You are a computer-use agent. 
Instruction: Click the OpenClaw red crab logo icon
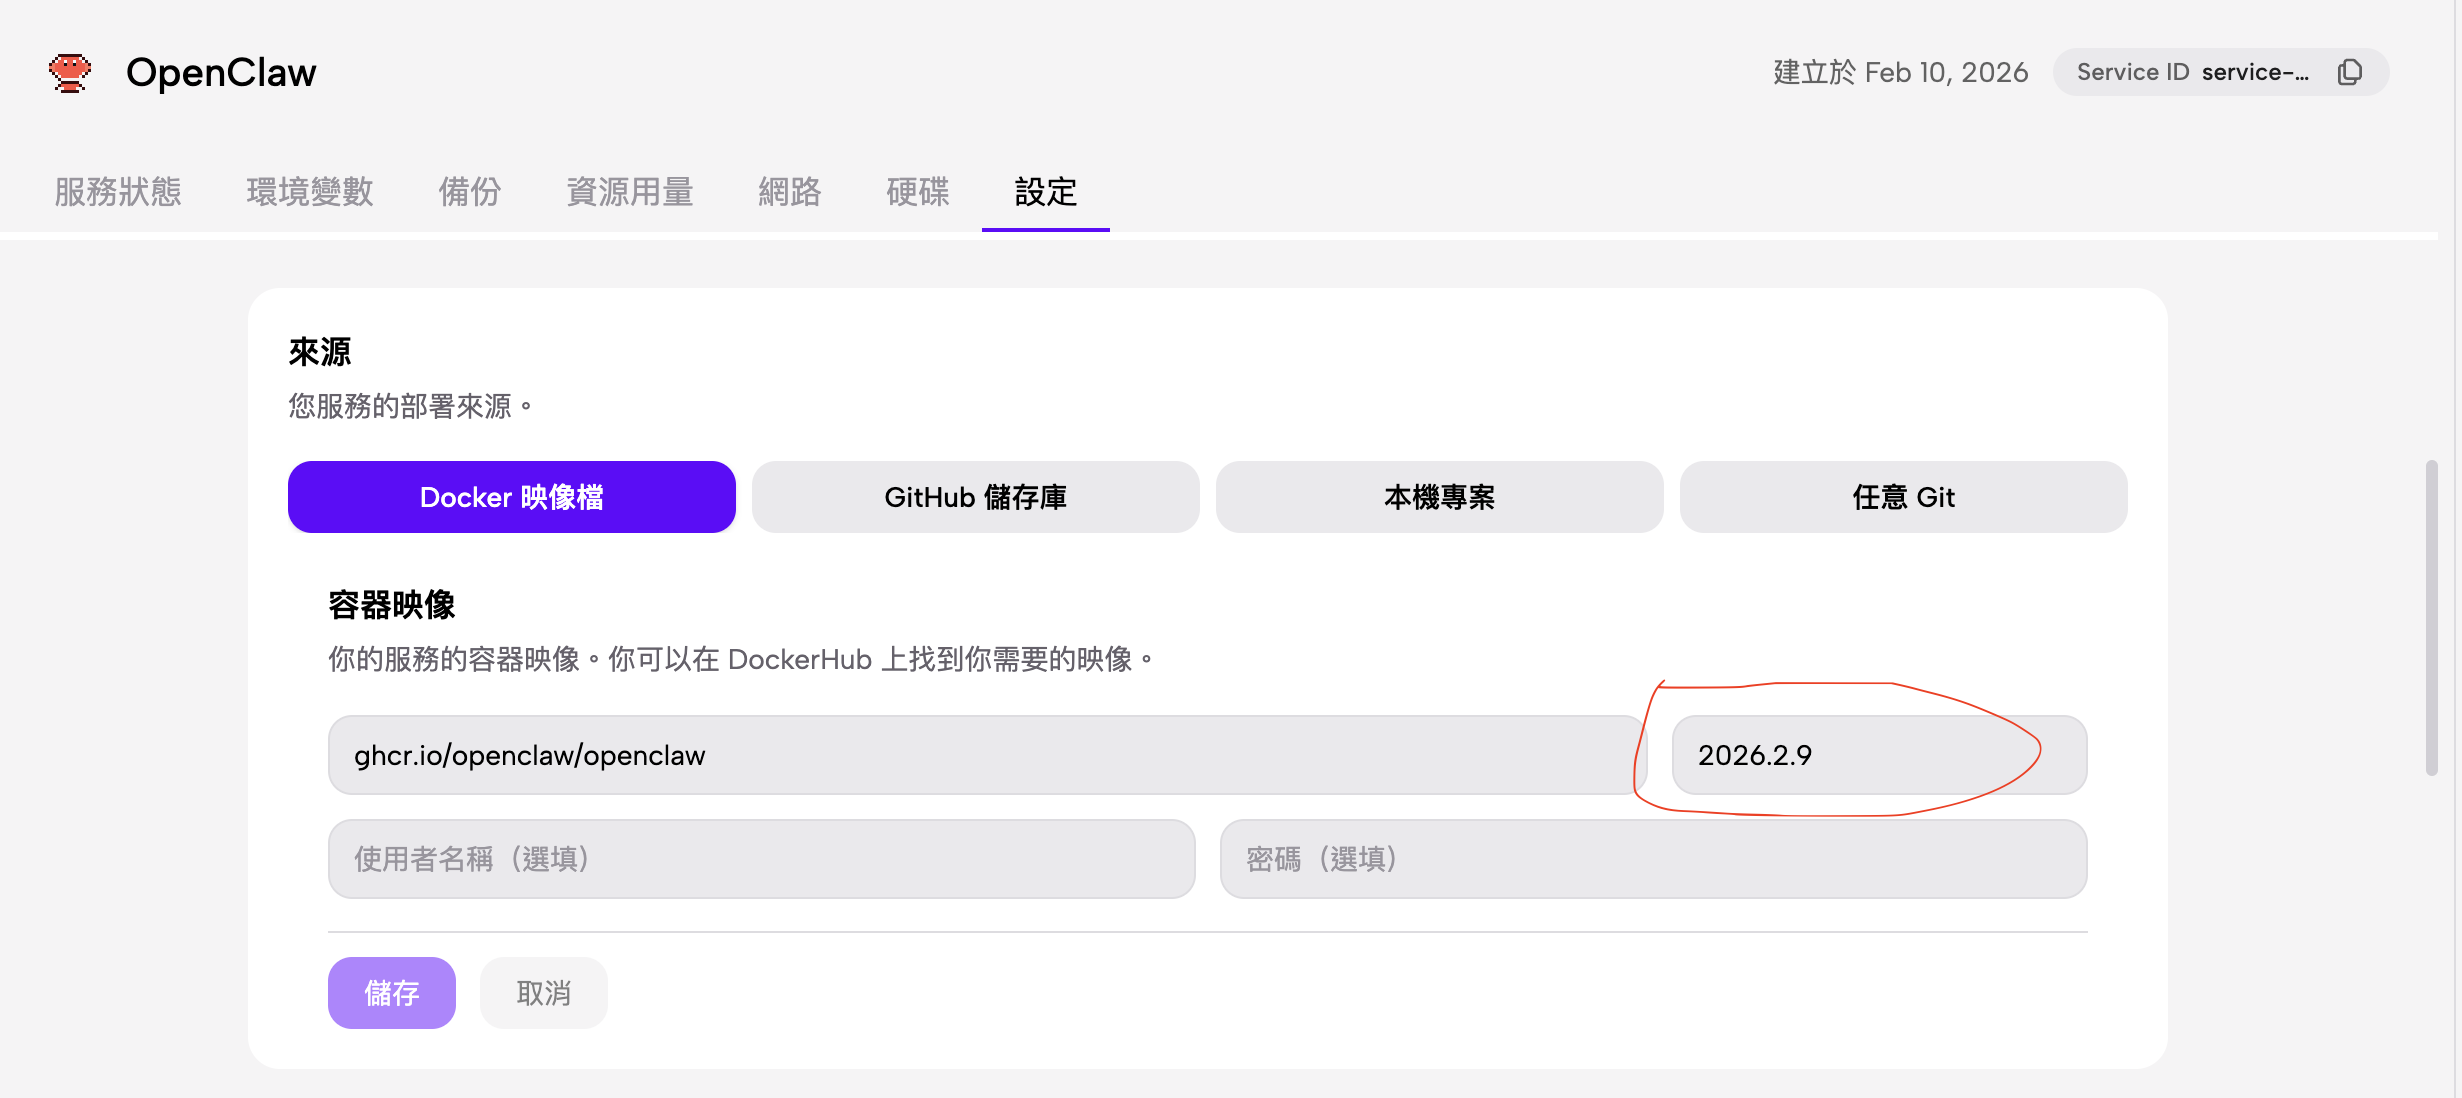coord(70,73)
